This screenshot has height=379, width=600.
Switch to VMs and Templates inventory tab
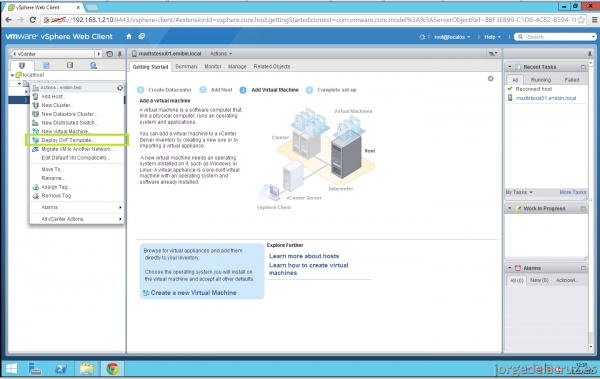[x=46, y=65]
